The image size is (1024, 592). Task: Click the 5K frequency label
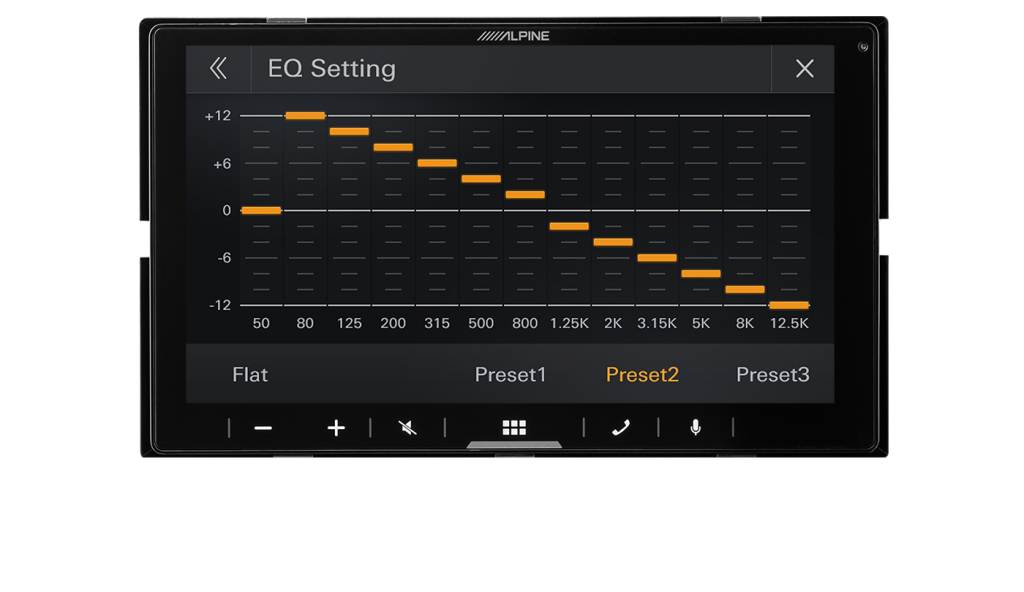click(x=701, y=323)
